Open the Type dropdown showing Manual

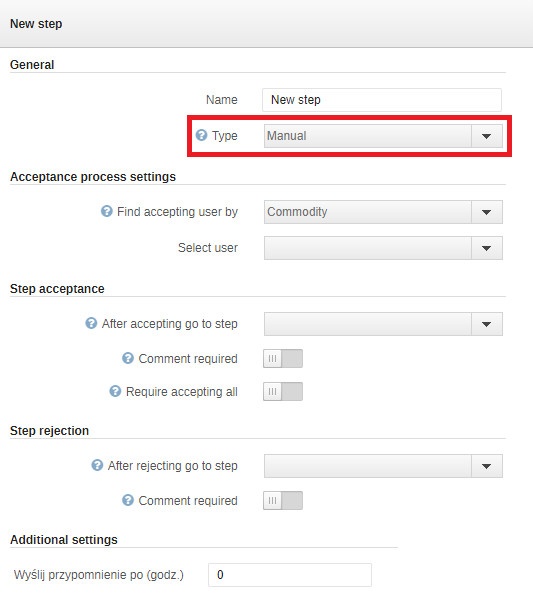pyautogui.click(x=383, y=136)
